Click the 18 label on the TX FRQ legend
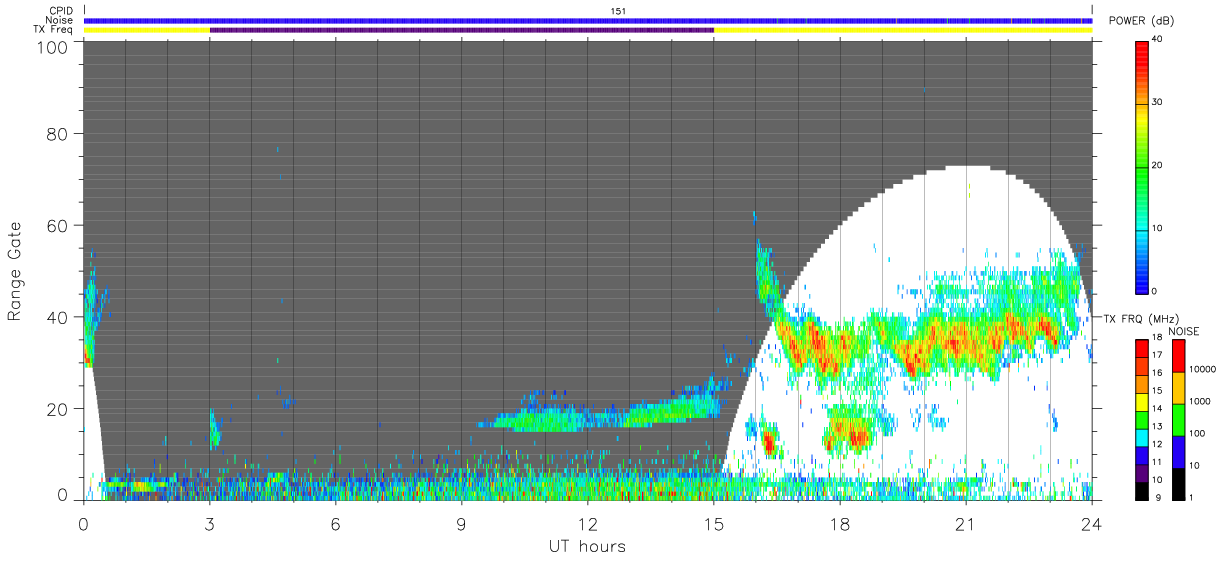This screenshot has height=567, width=1228. (x=1157, y=338)
